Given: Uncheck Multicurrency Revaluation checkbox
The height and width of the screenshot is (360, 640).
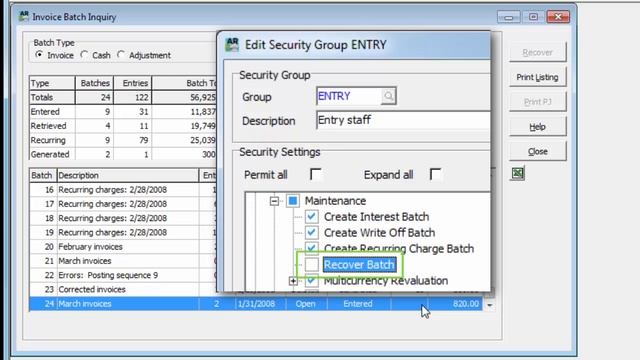Looking at the screenshot, I should (311, 280).
